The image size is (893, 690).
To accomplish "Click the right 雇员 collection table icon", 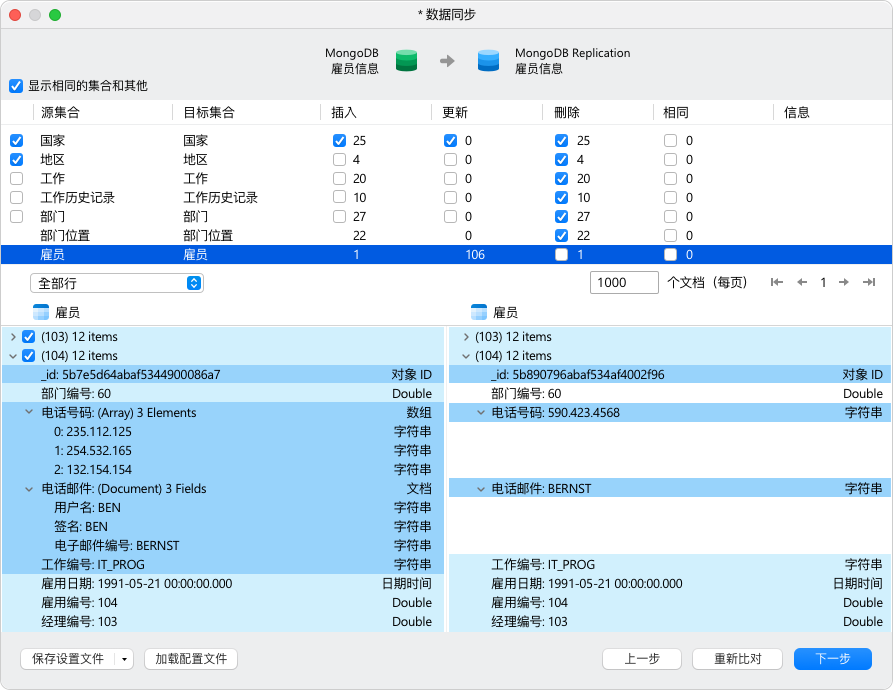I will [x=478, y=312].
